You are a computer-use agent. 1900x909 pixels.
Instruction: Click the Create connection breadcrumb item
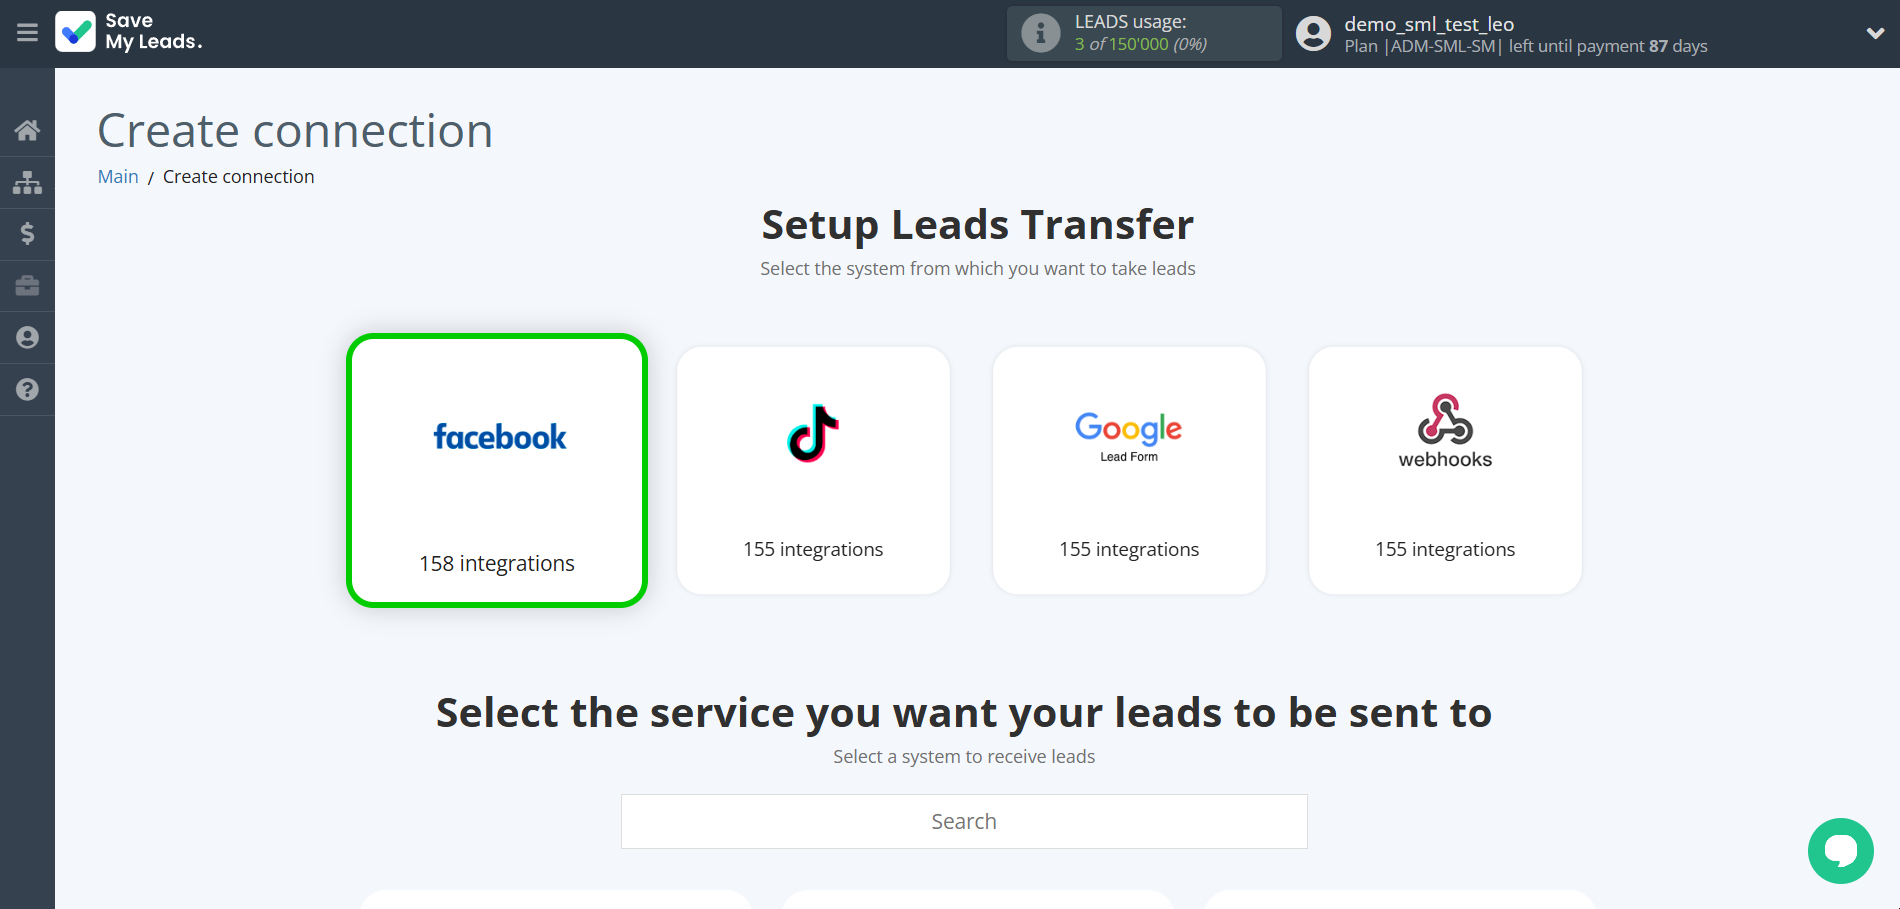click(238, 176)
